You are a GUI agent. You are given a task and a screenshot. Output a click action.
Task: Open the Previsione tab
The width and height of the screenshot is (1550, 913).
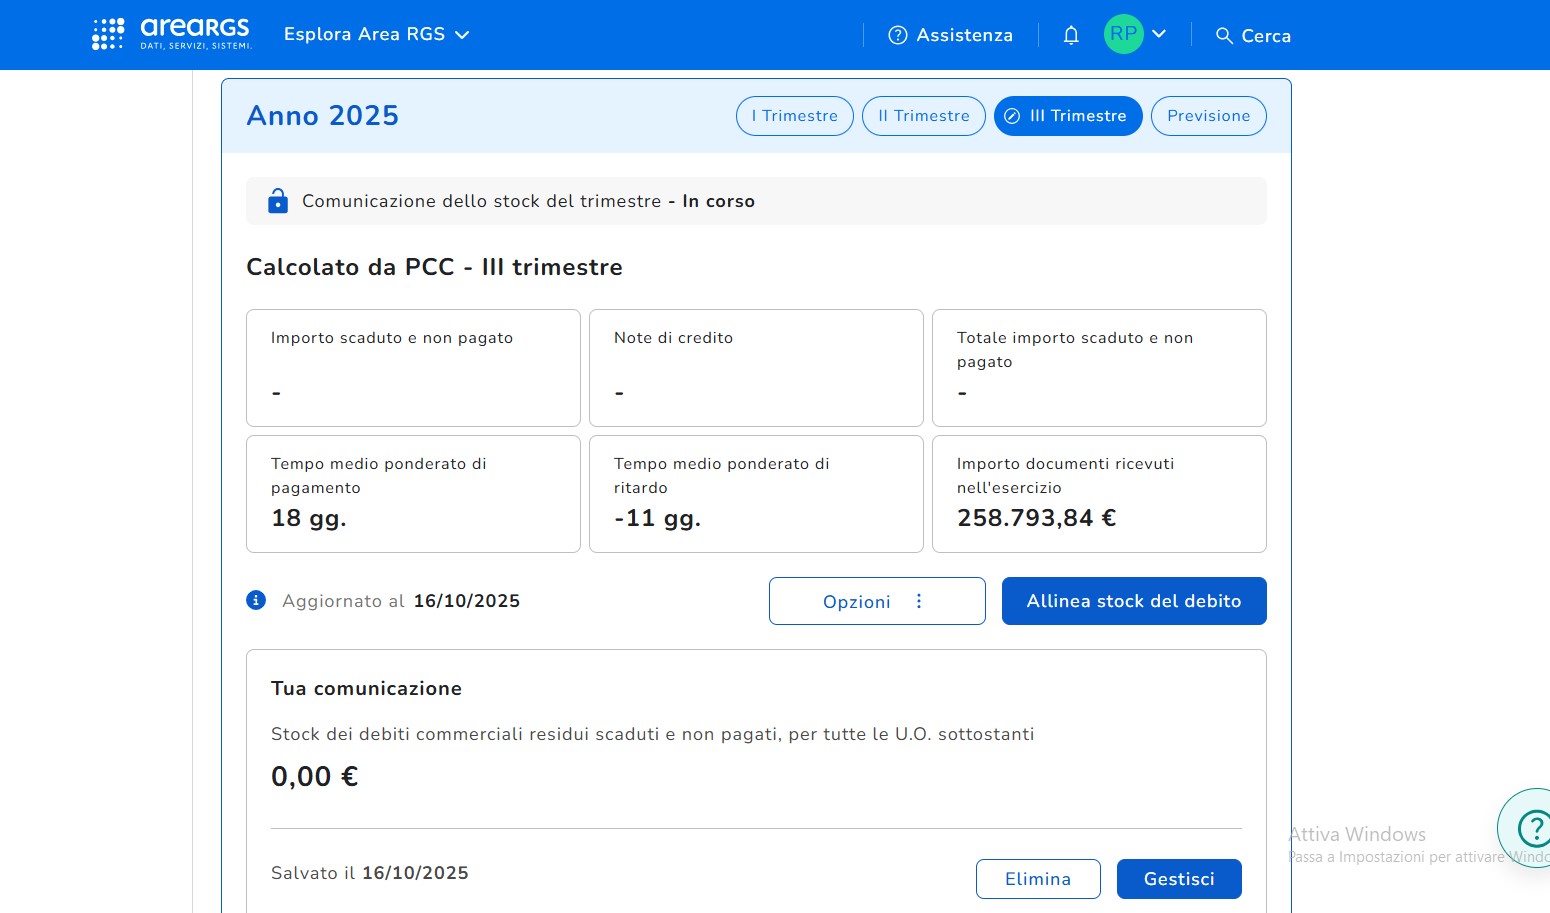(x=1208, y=116)
